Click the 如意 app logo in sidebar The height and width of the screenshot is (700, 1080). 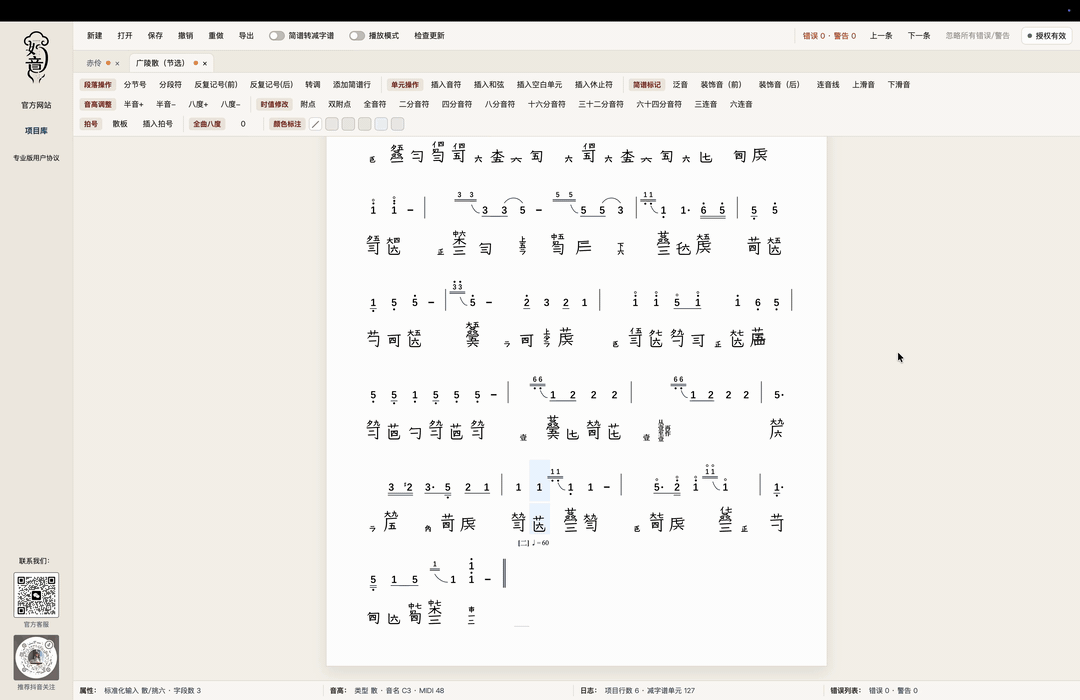click(37, 57)
